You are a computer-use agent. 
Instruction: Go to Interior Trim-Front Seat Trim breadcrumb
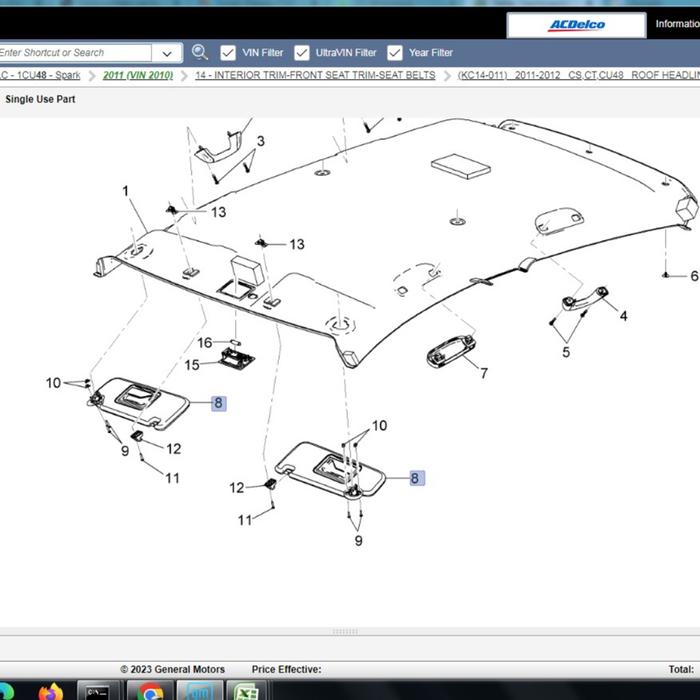(315, 75)
